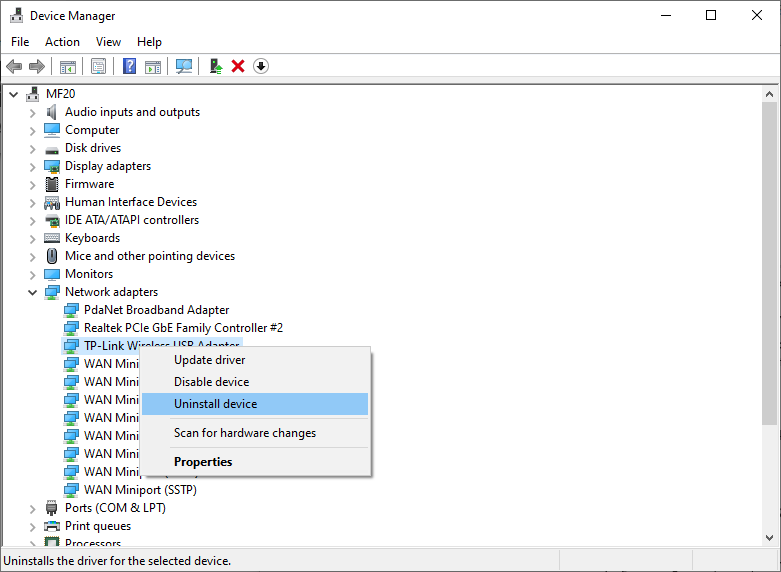Select the Display adapters icon
The image size is (781, 572).
[x=52, y=166]
